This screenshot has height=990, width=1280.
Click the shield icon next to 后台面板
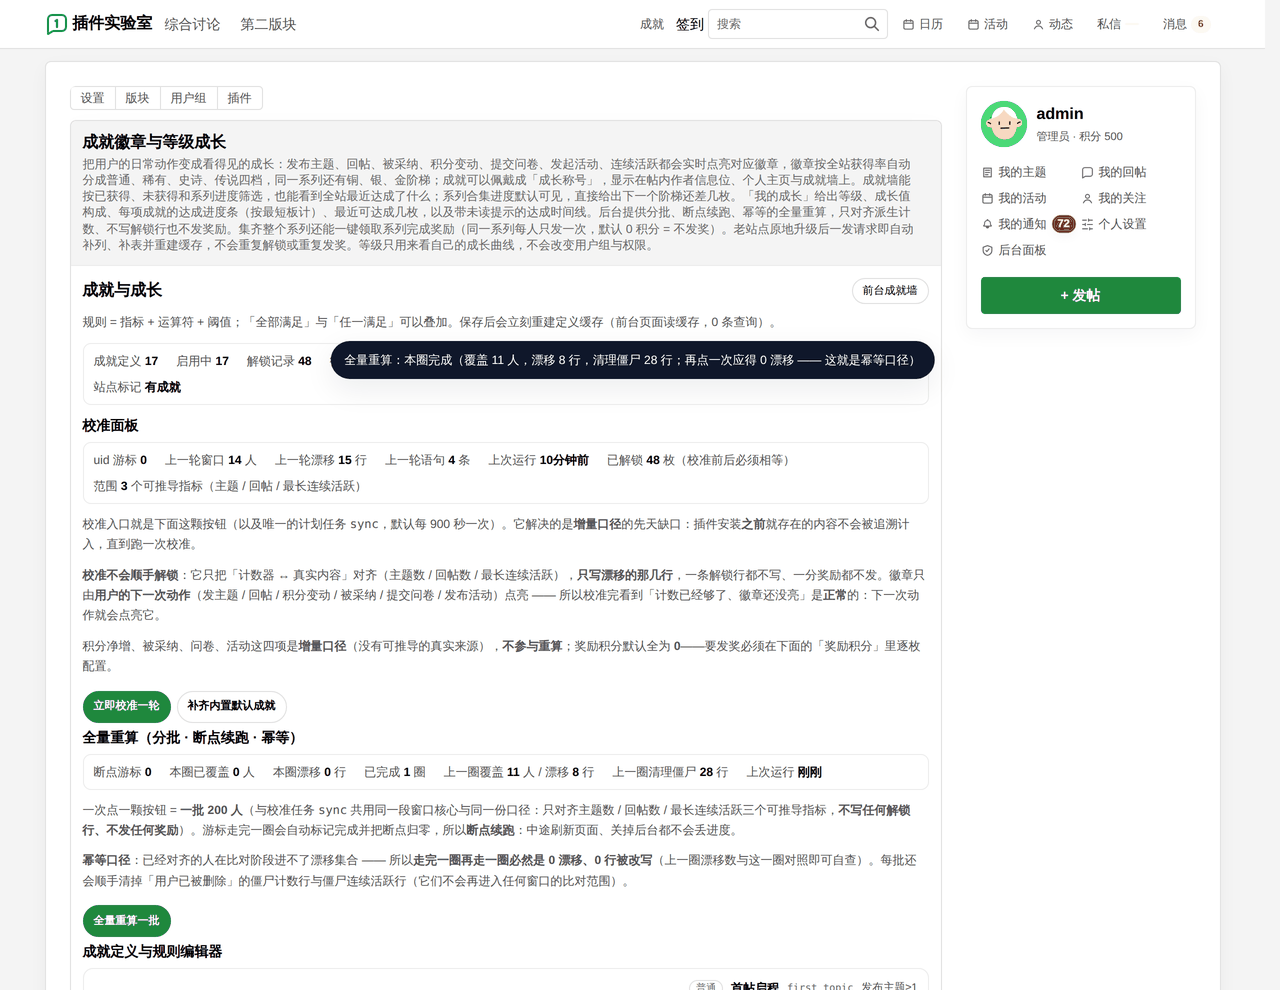tap(987, 251)
